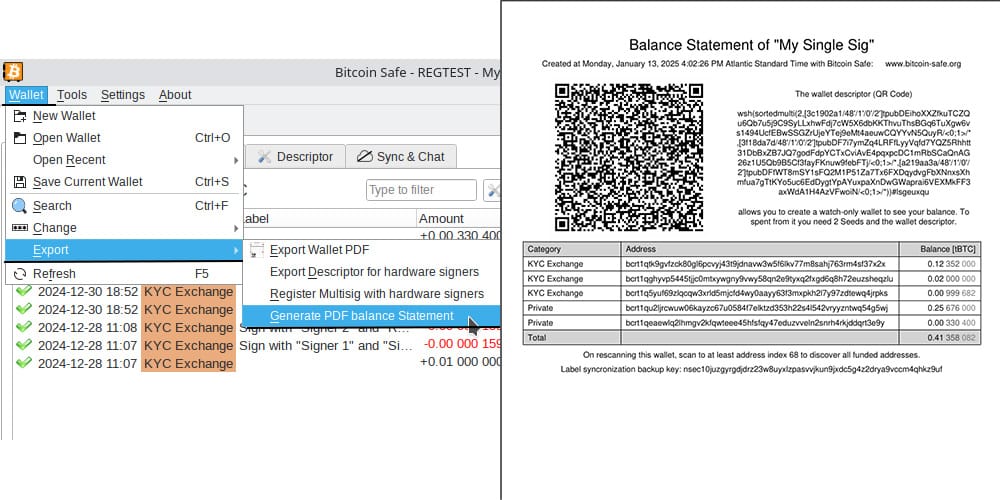
Task: Click the wallet descriptor text block in PDF
Action: pos(854,152)
